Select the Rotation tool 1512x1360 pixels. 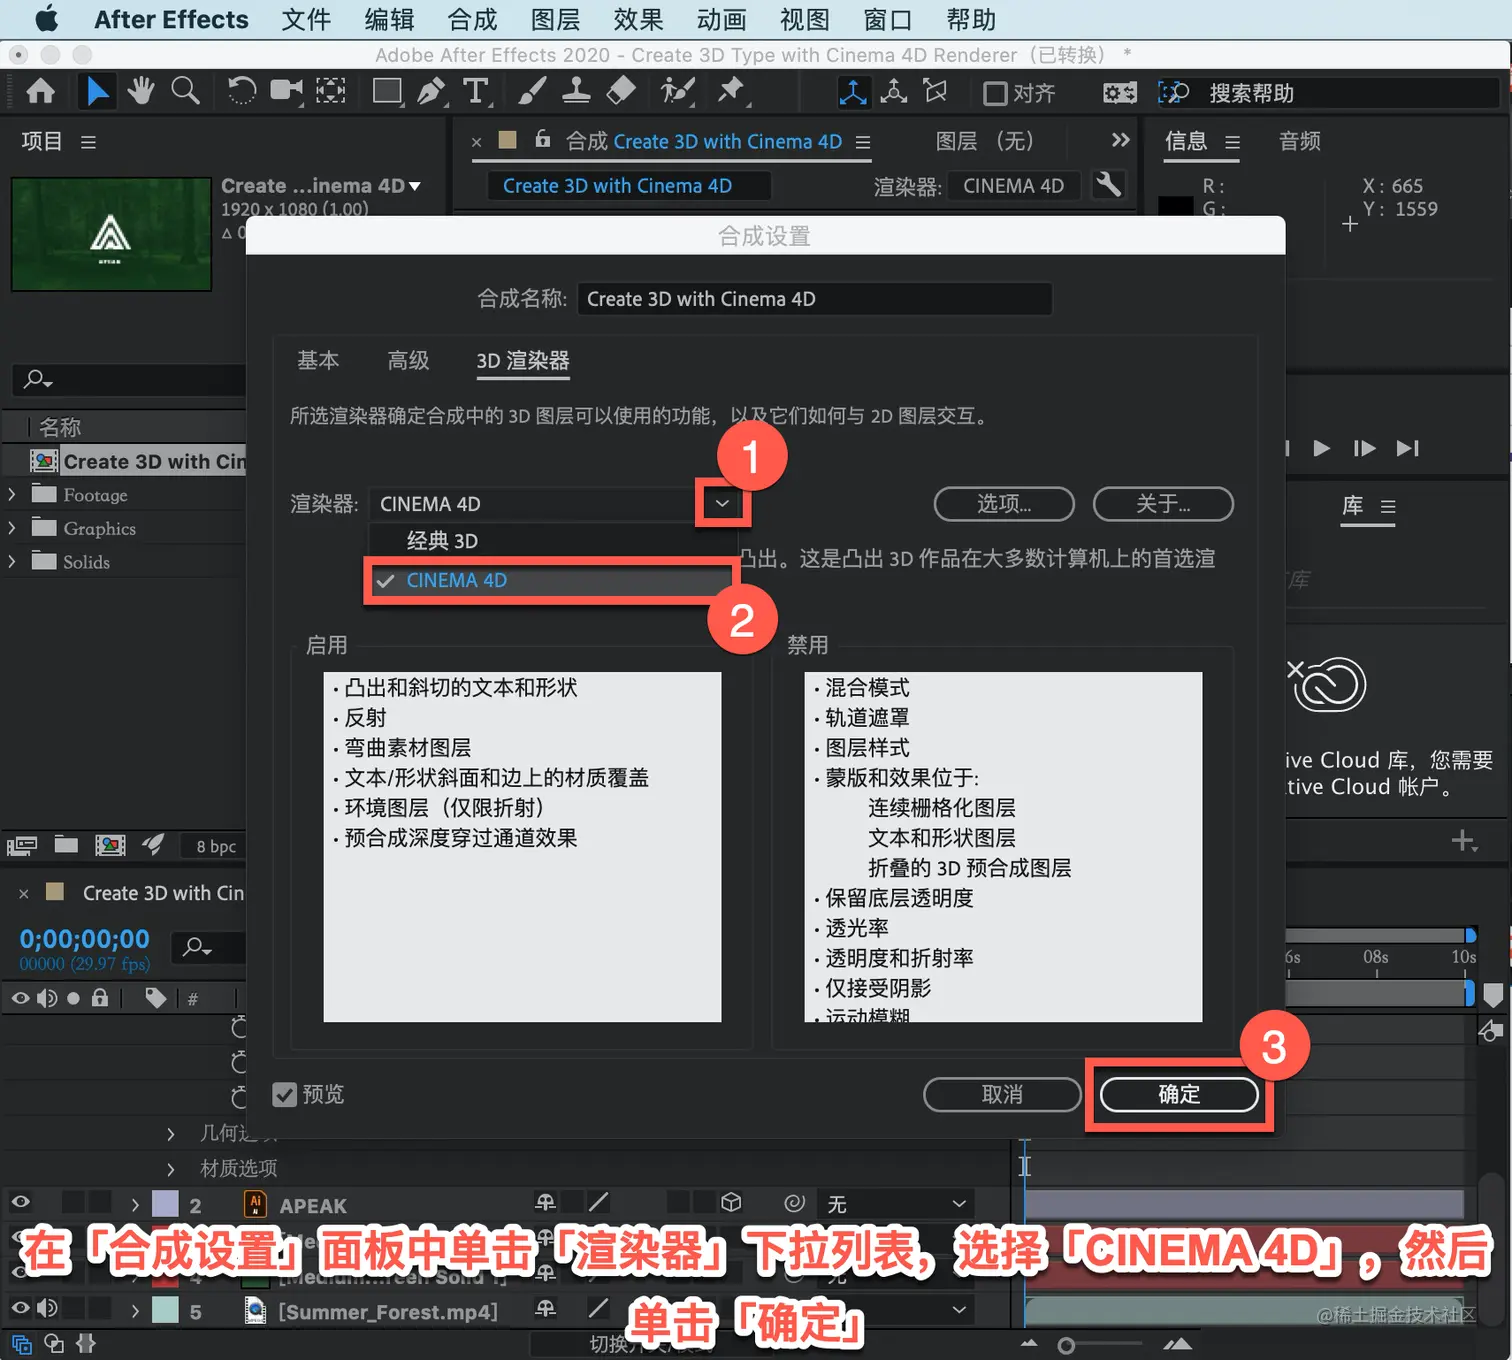pyautogui.click(x=241, y=92)
